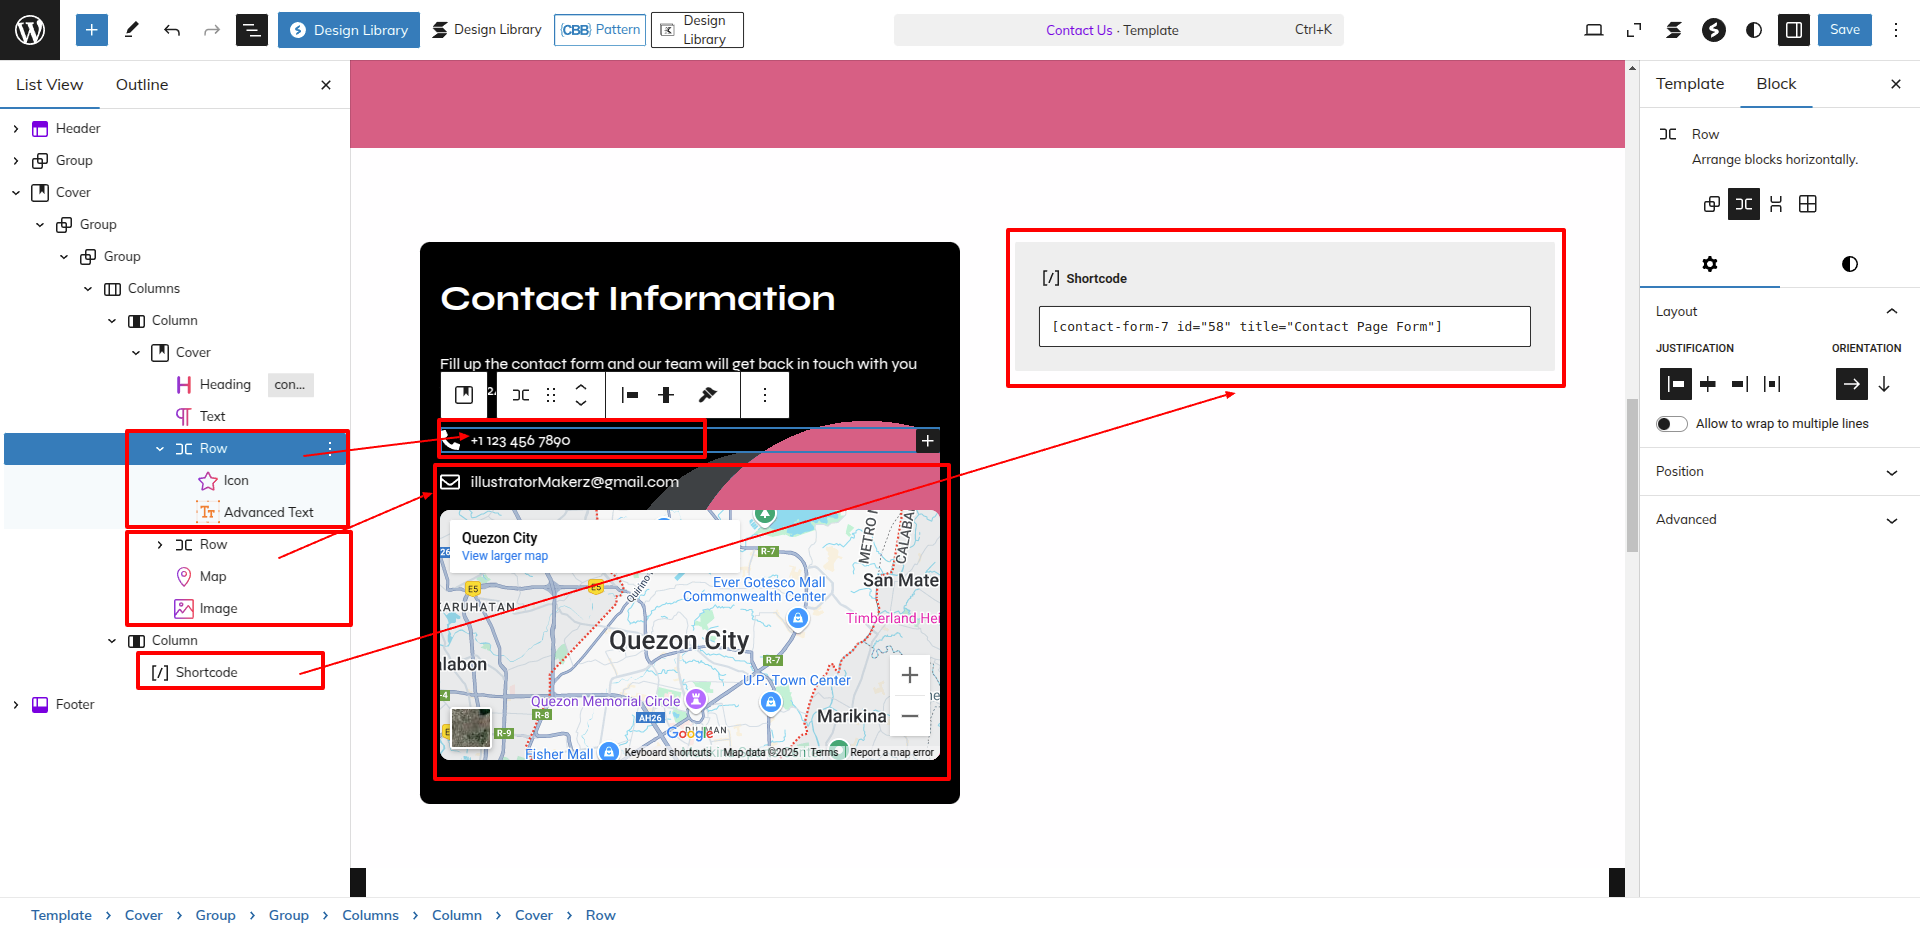
Task: Click the WordPress logo icon
Action: coord(30,30)
